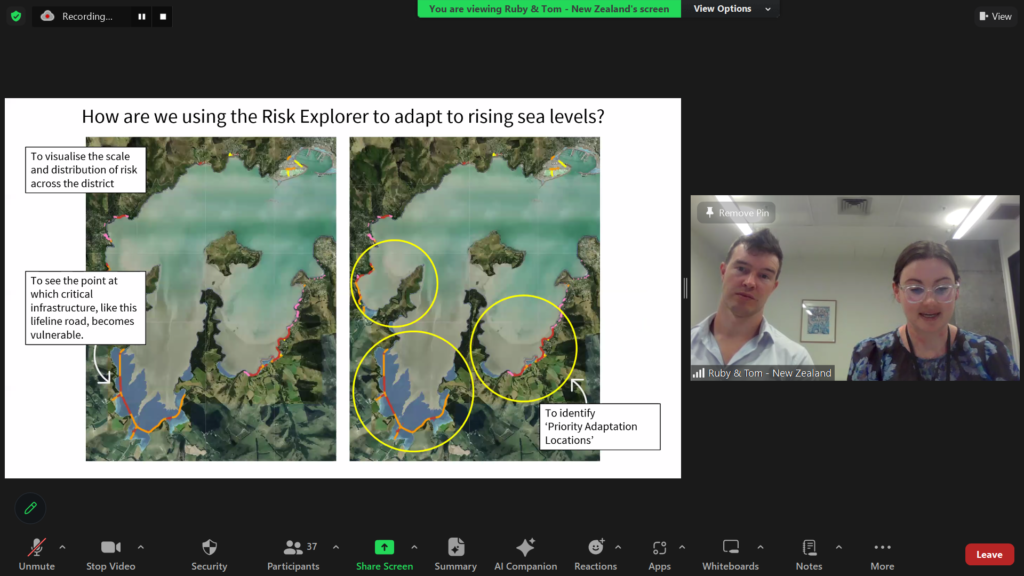Stop the recording
This screenshot has height=576, width=1024.
point(163,16)
